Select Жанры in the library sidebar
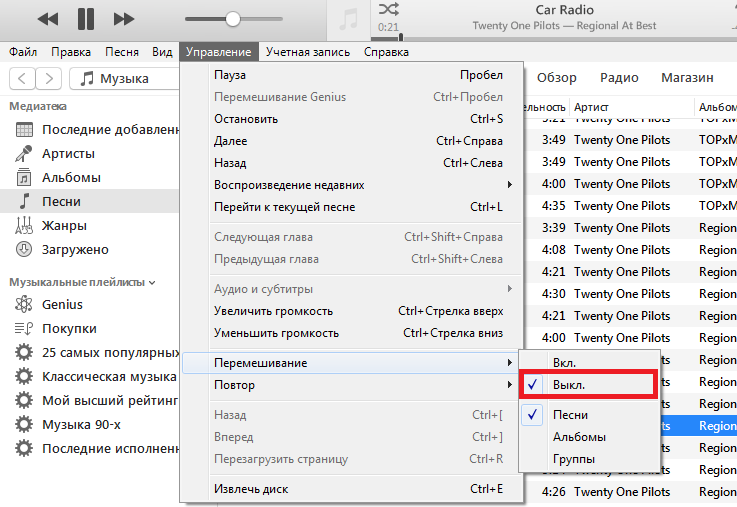737x507 pixels. tap(90, 226)
